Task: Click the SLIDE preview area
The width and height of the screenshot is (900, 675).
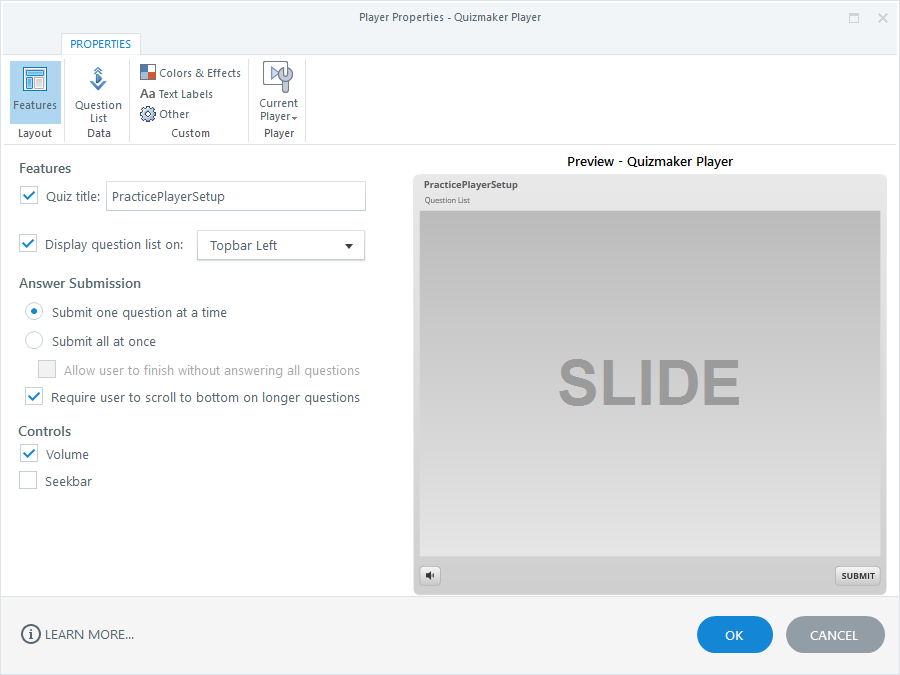Action: pos(650,383)
